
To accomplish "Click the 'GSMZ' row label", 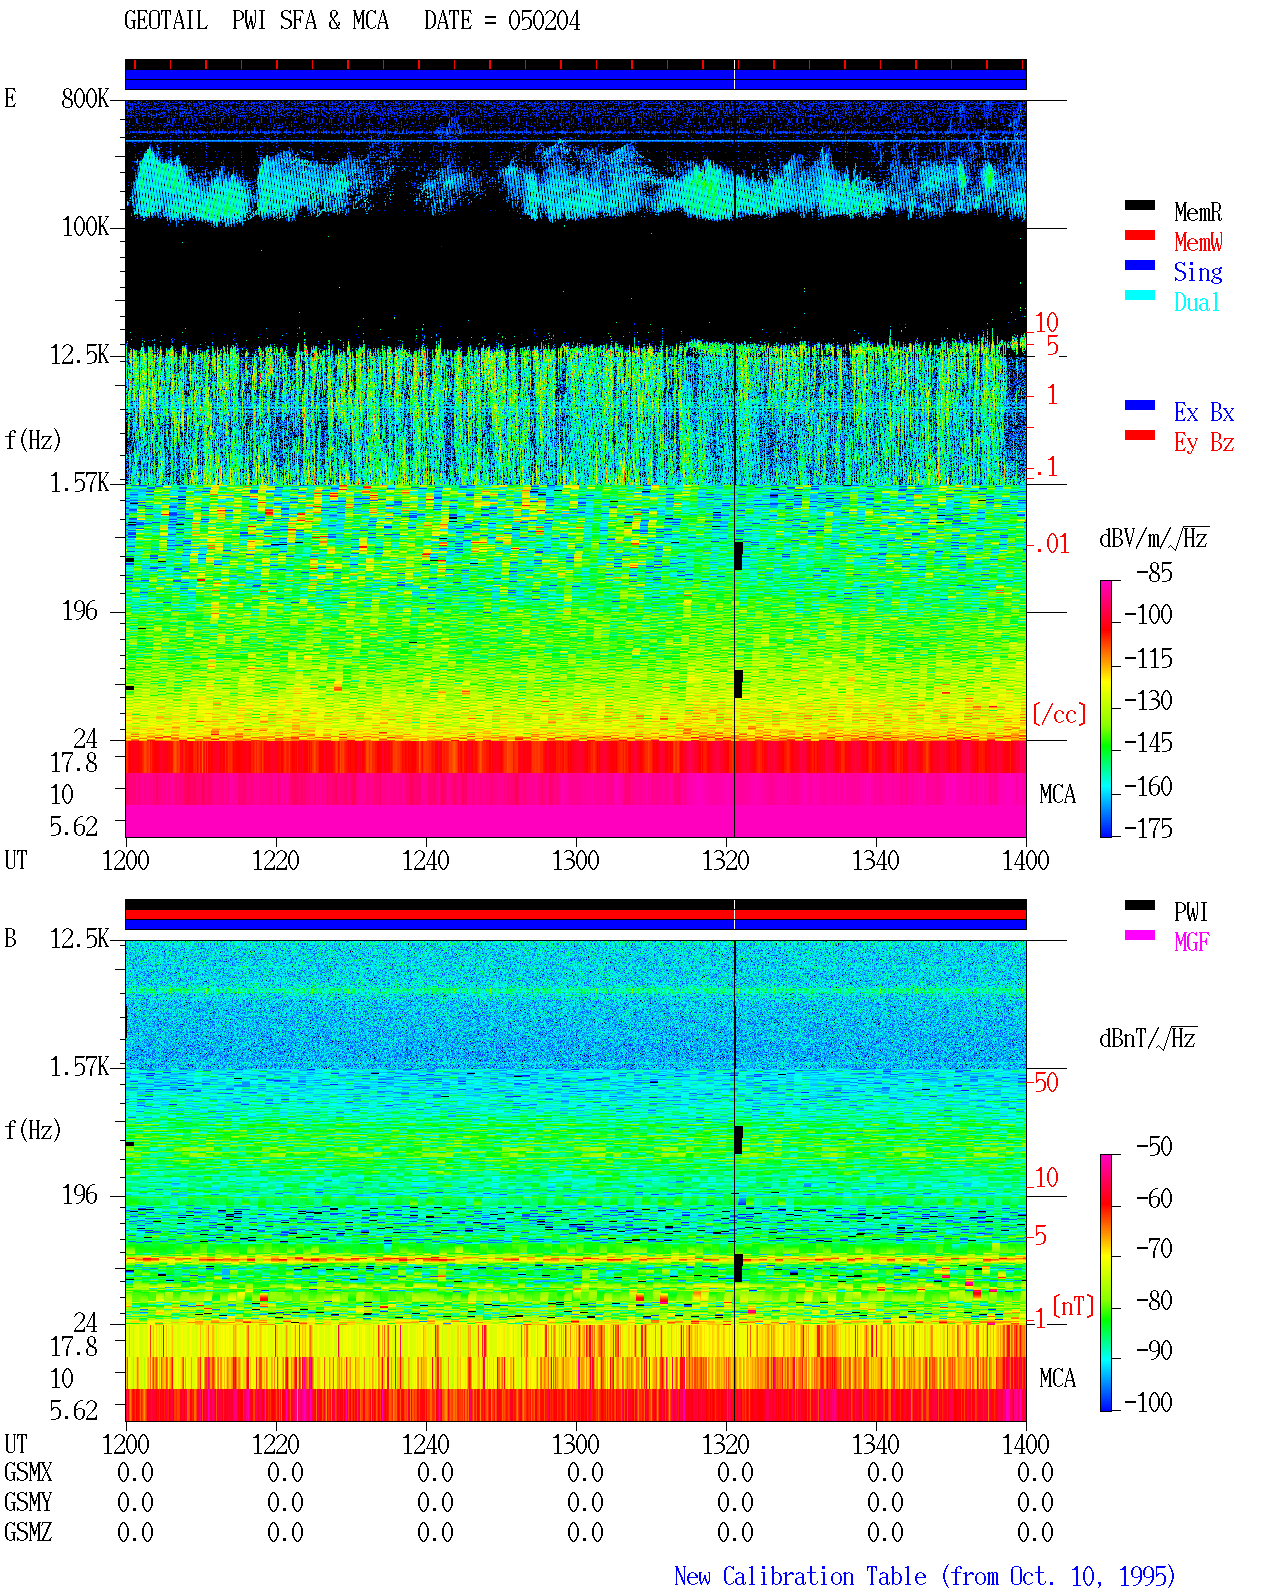I will [x=28, y=1533].
